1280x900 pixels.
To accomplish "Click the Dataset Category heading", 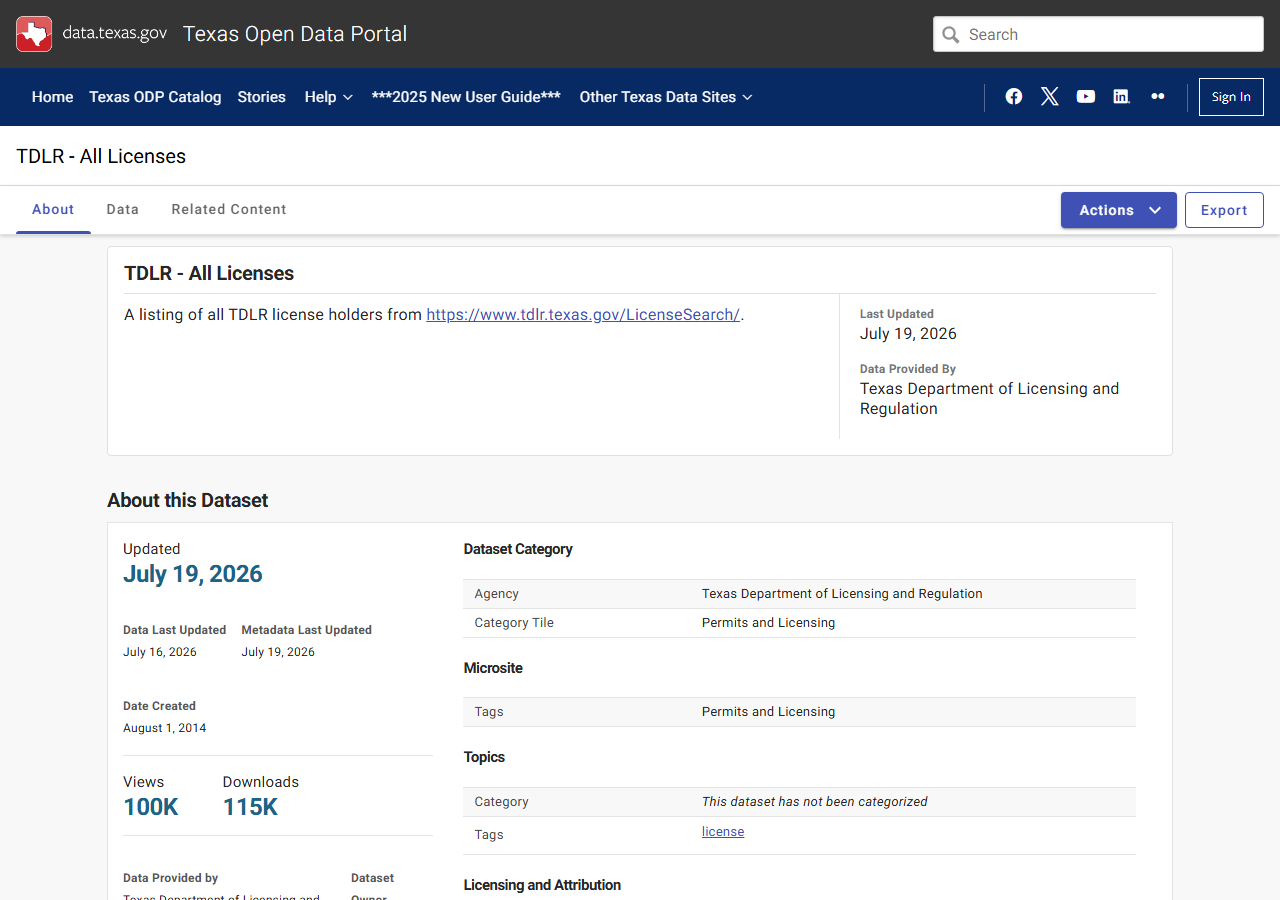I will [518, 549].
